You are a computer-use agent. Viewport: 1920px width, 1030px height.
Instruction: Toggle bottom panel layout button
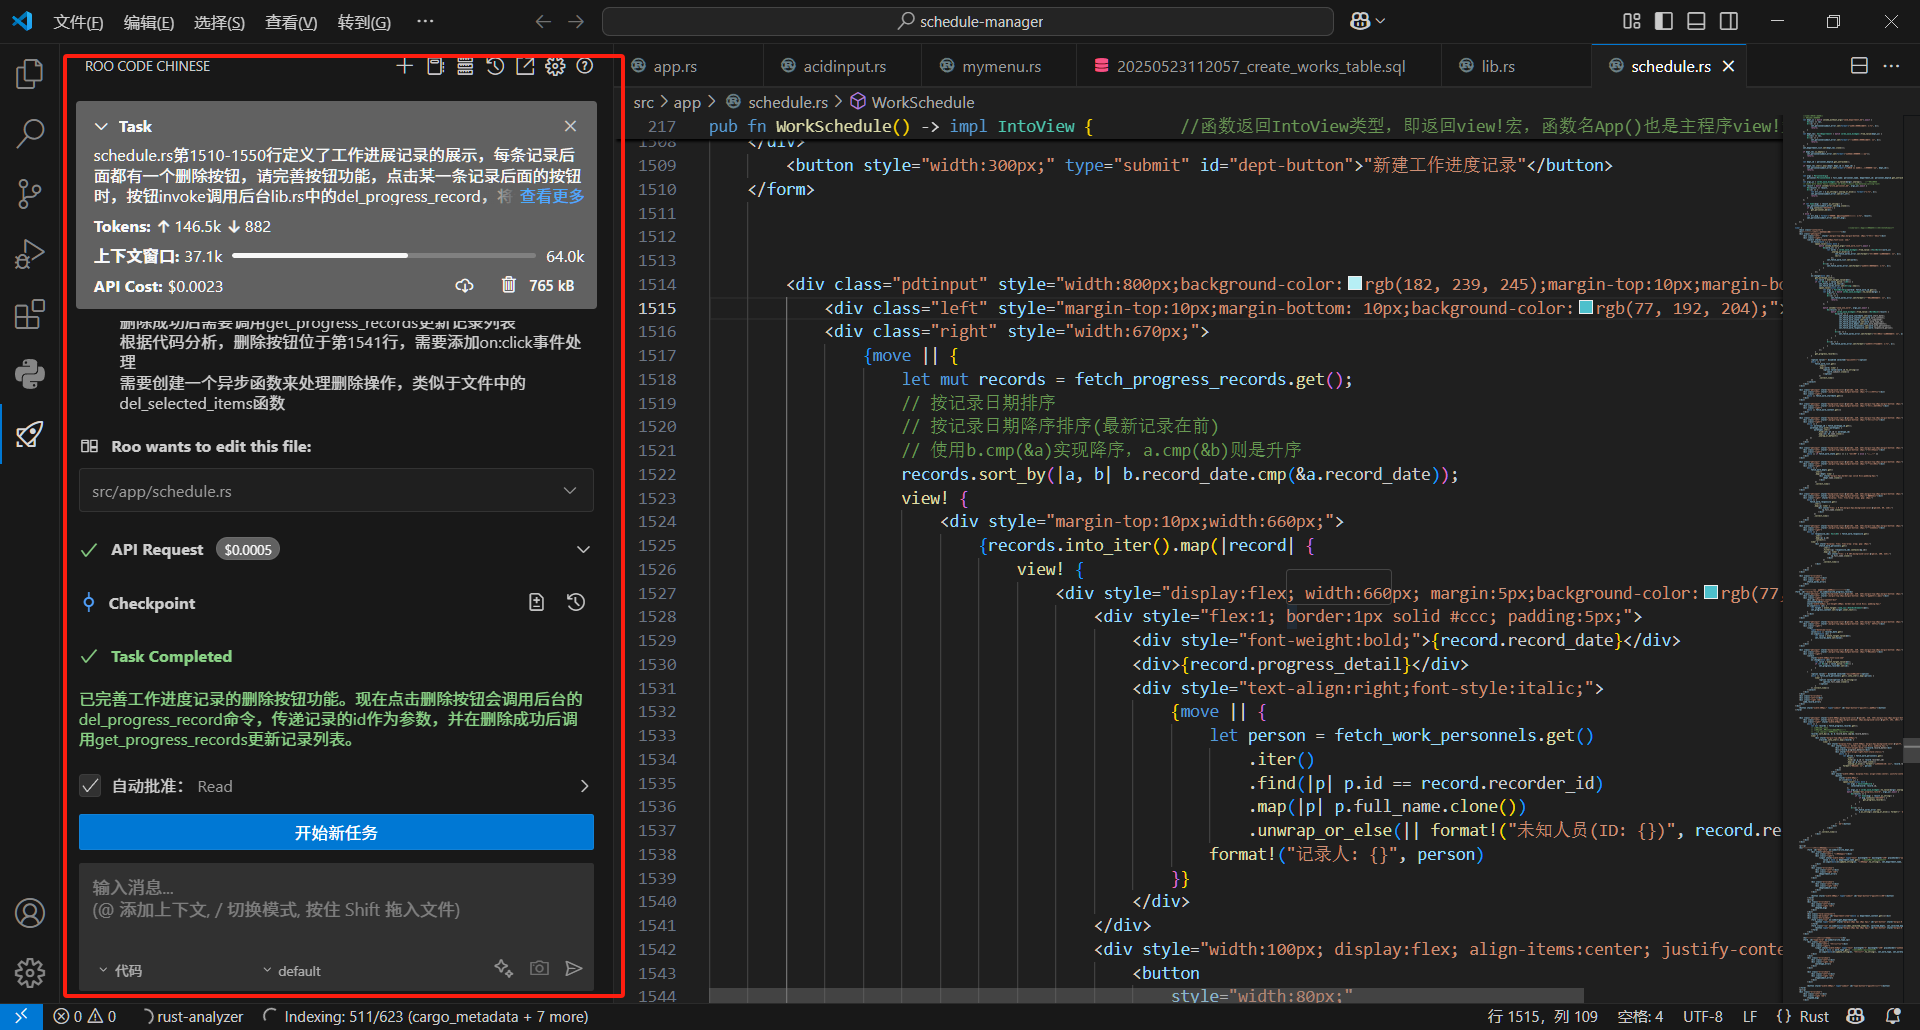click(1696, 21)
